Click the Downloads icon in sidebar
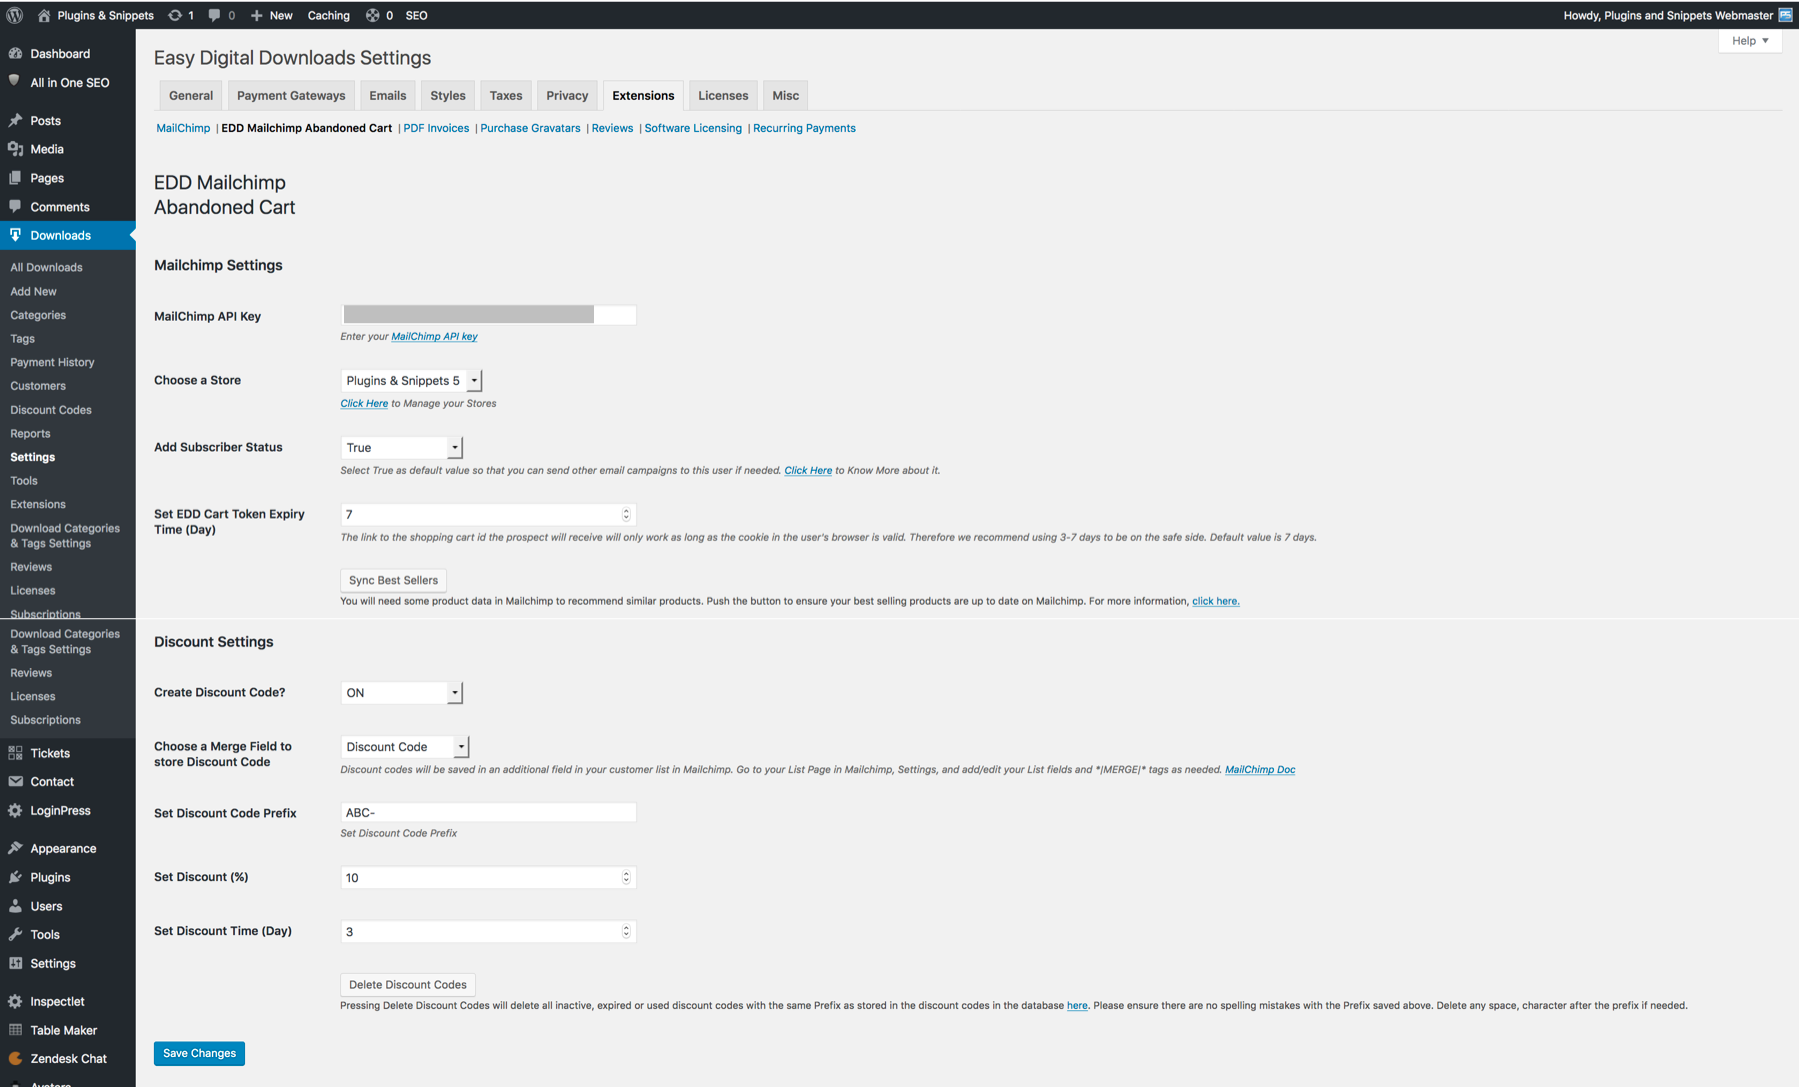The height and width of the screenshot is (1087, 1799). point(15,235)
